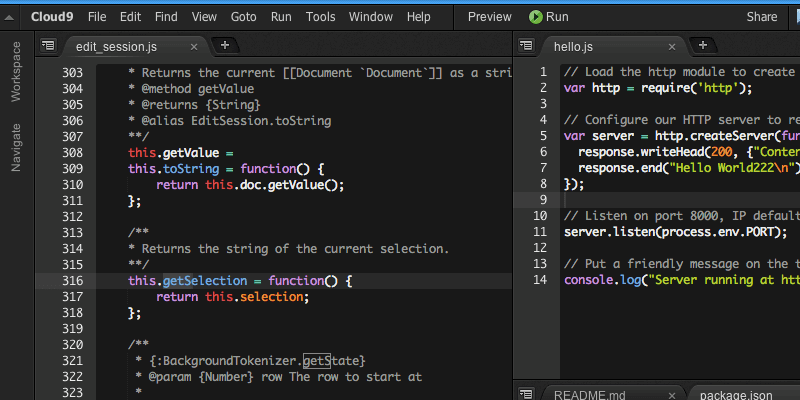Open pane menu icon beside README.md tab
The height and width of the screenshot is (400, 800).
click(526, 393)
